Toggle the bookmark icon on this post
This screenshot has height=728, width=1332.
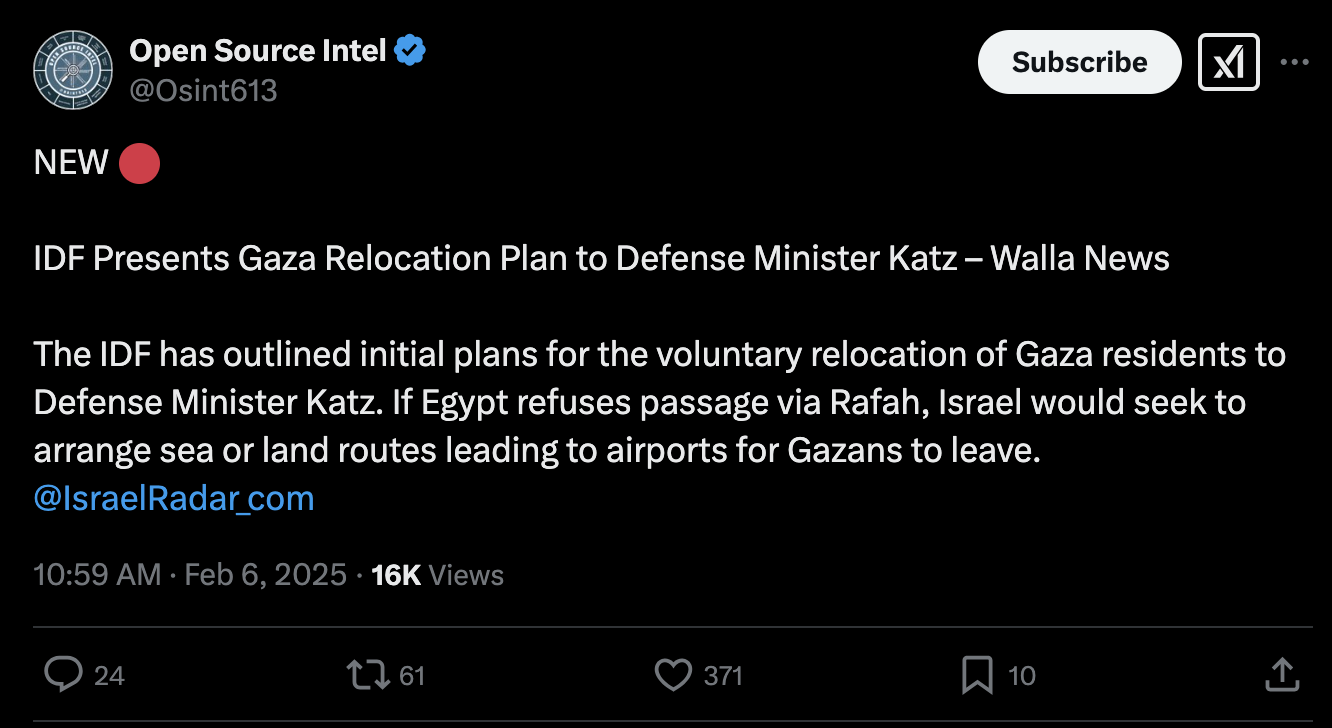tap(977, 676)
